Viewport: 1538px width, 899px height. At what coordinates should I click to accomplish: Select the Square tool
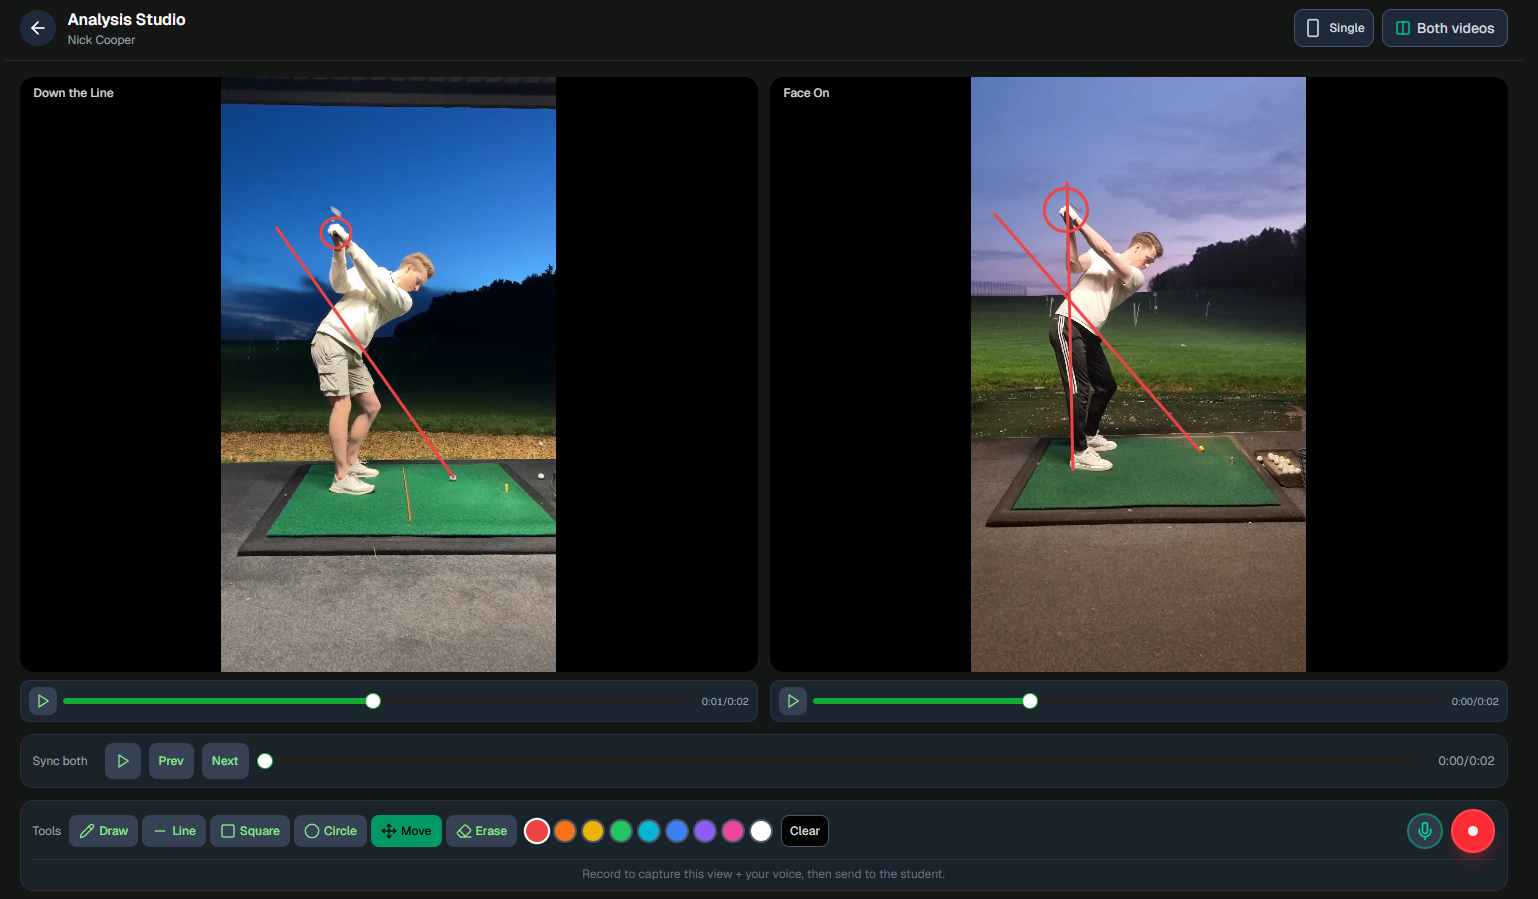(x=249, y=831)
